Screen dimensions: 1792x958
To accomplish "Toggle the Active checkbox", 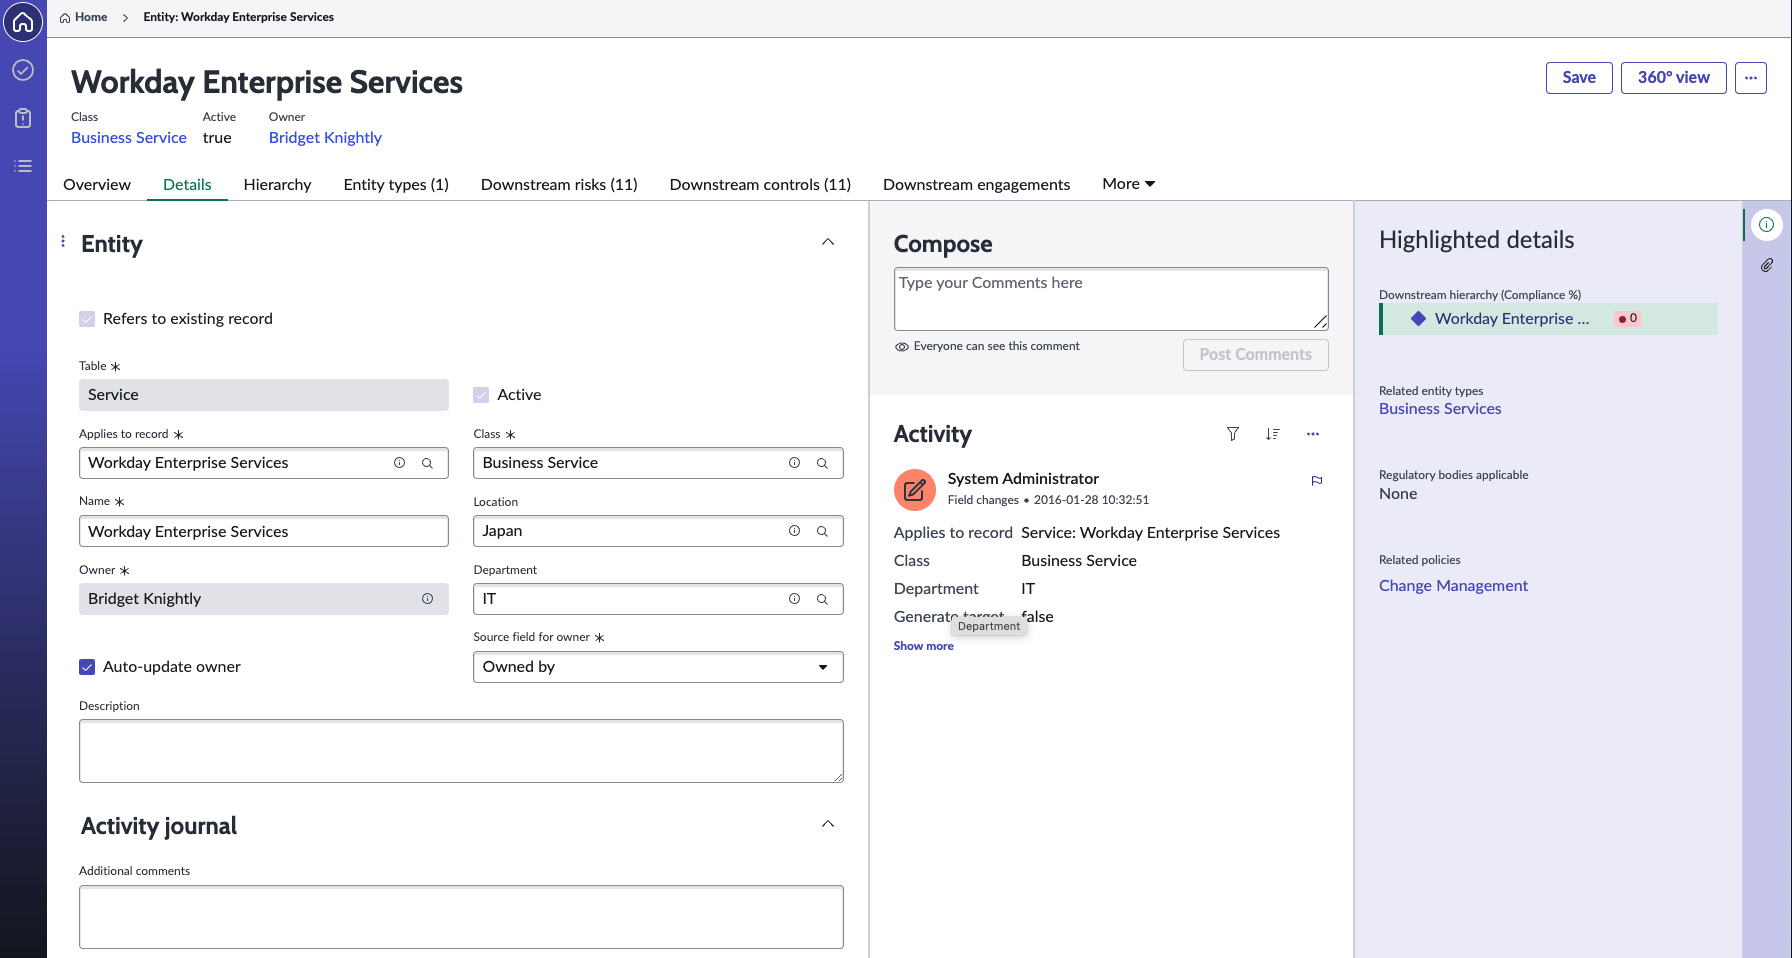I will tap(482, 395).
